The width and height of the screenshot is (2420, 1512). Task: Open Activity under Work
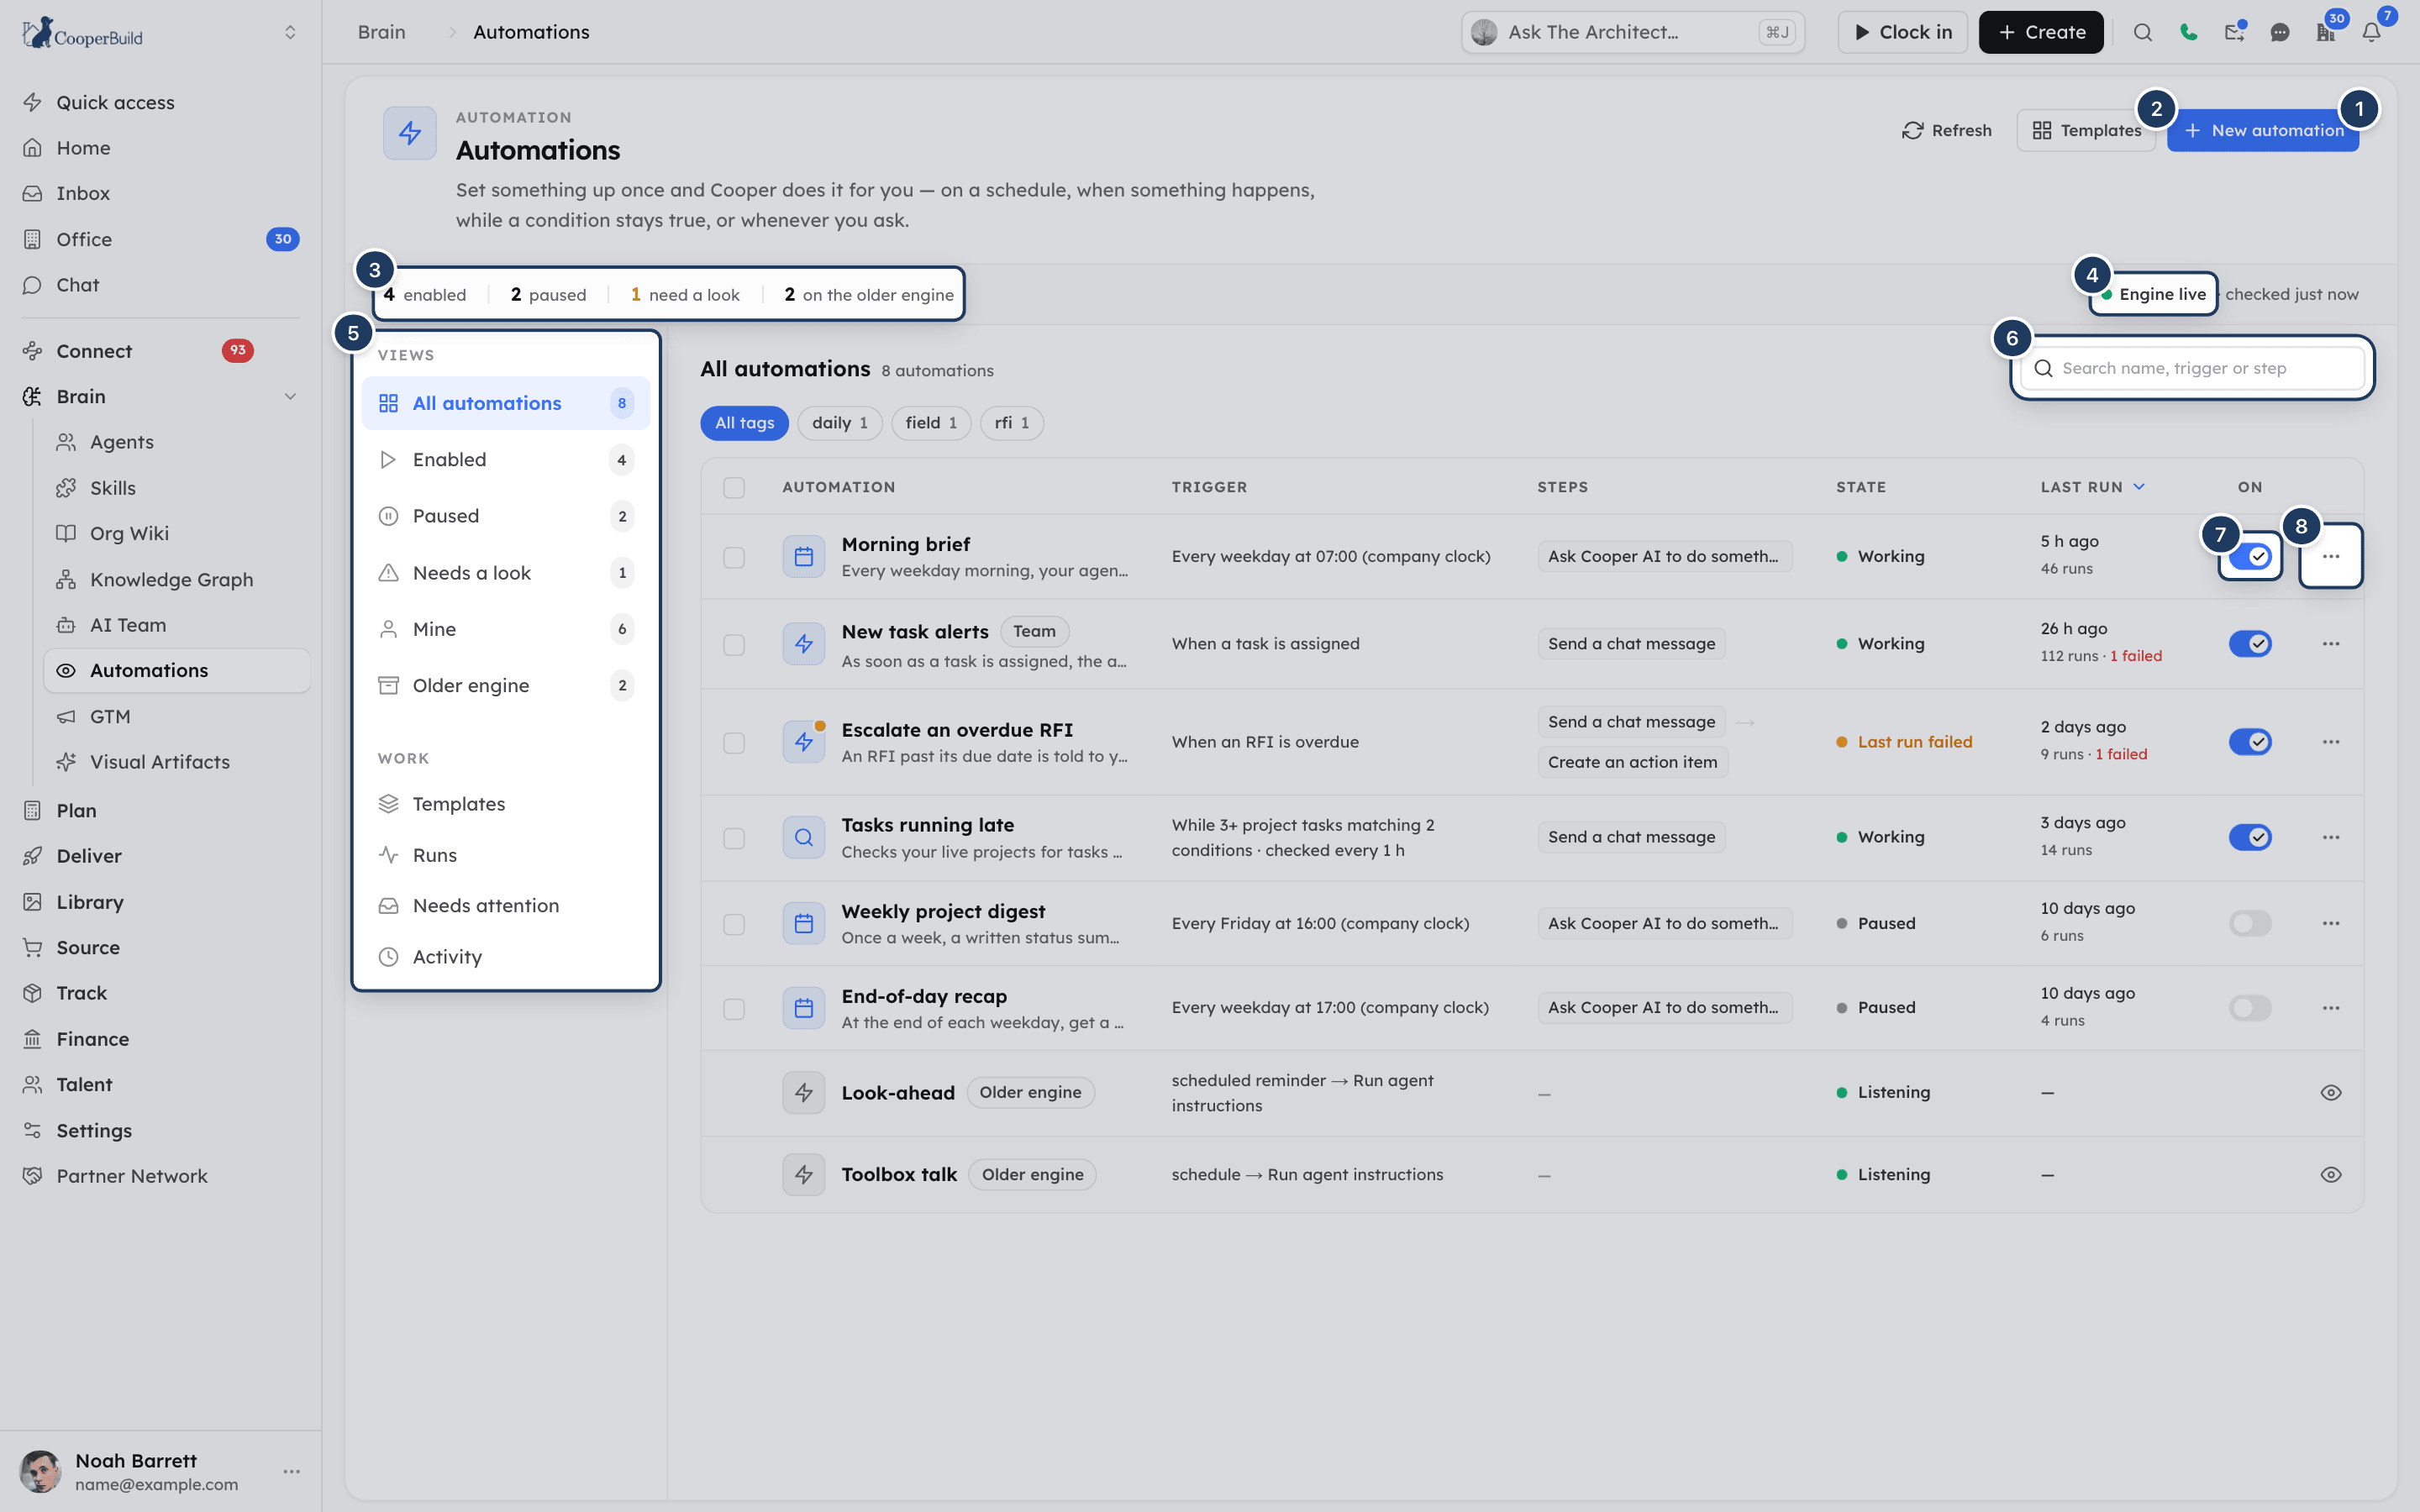(506, 957)
